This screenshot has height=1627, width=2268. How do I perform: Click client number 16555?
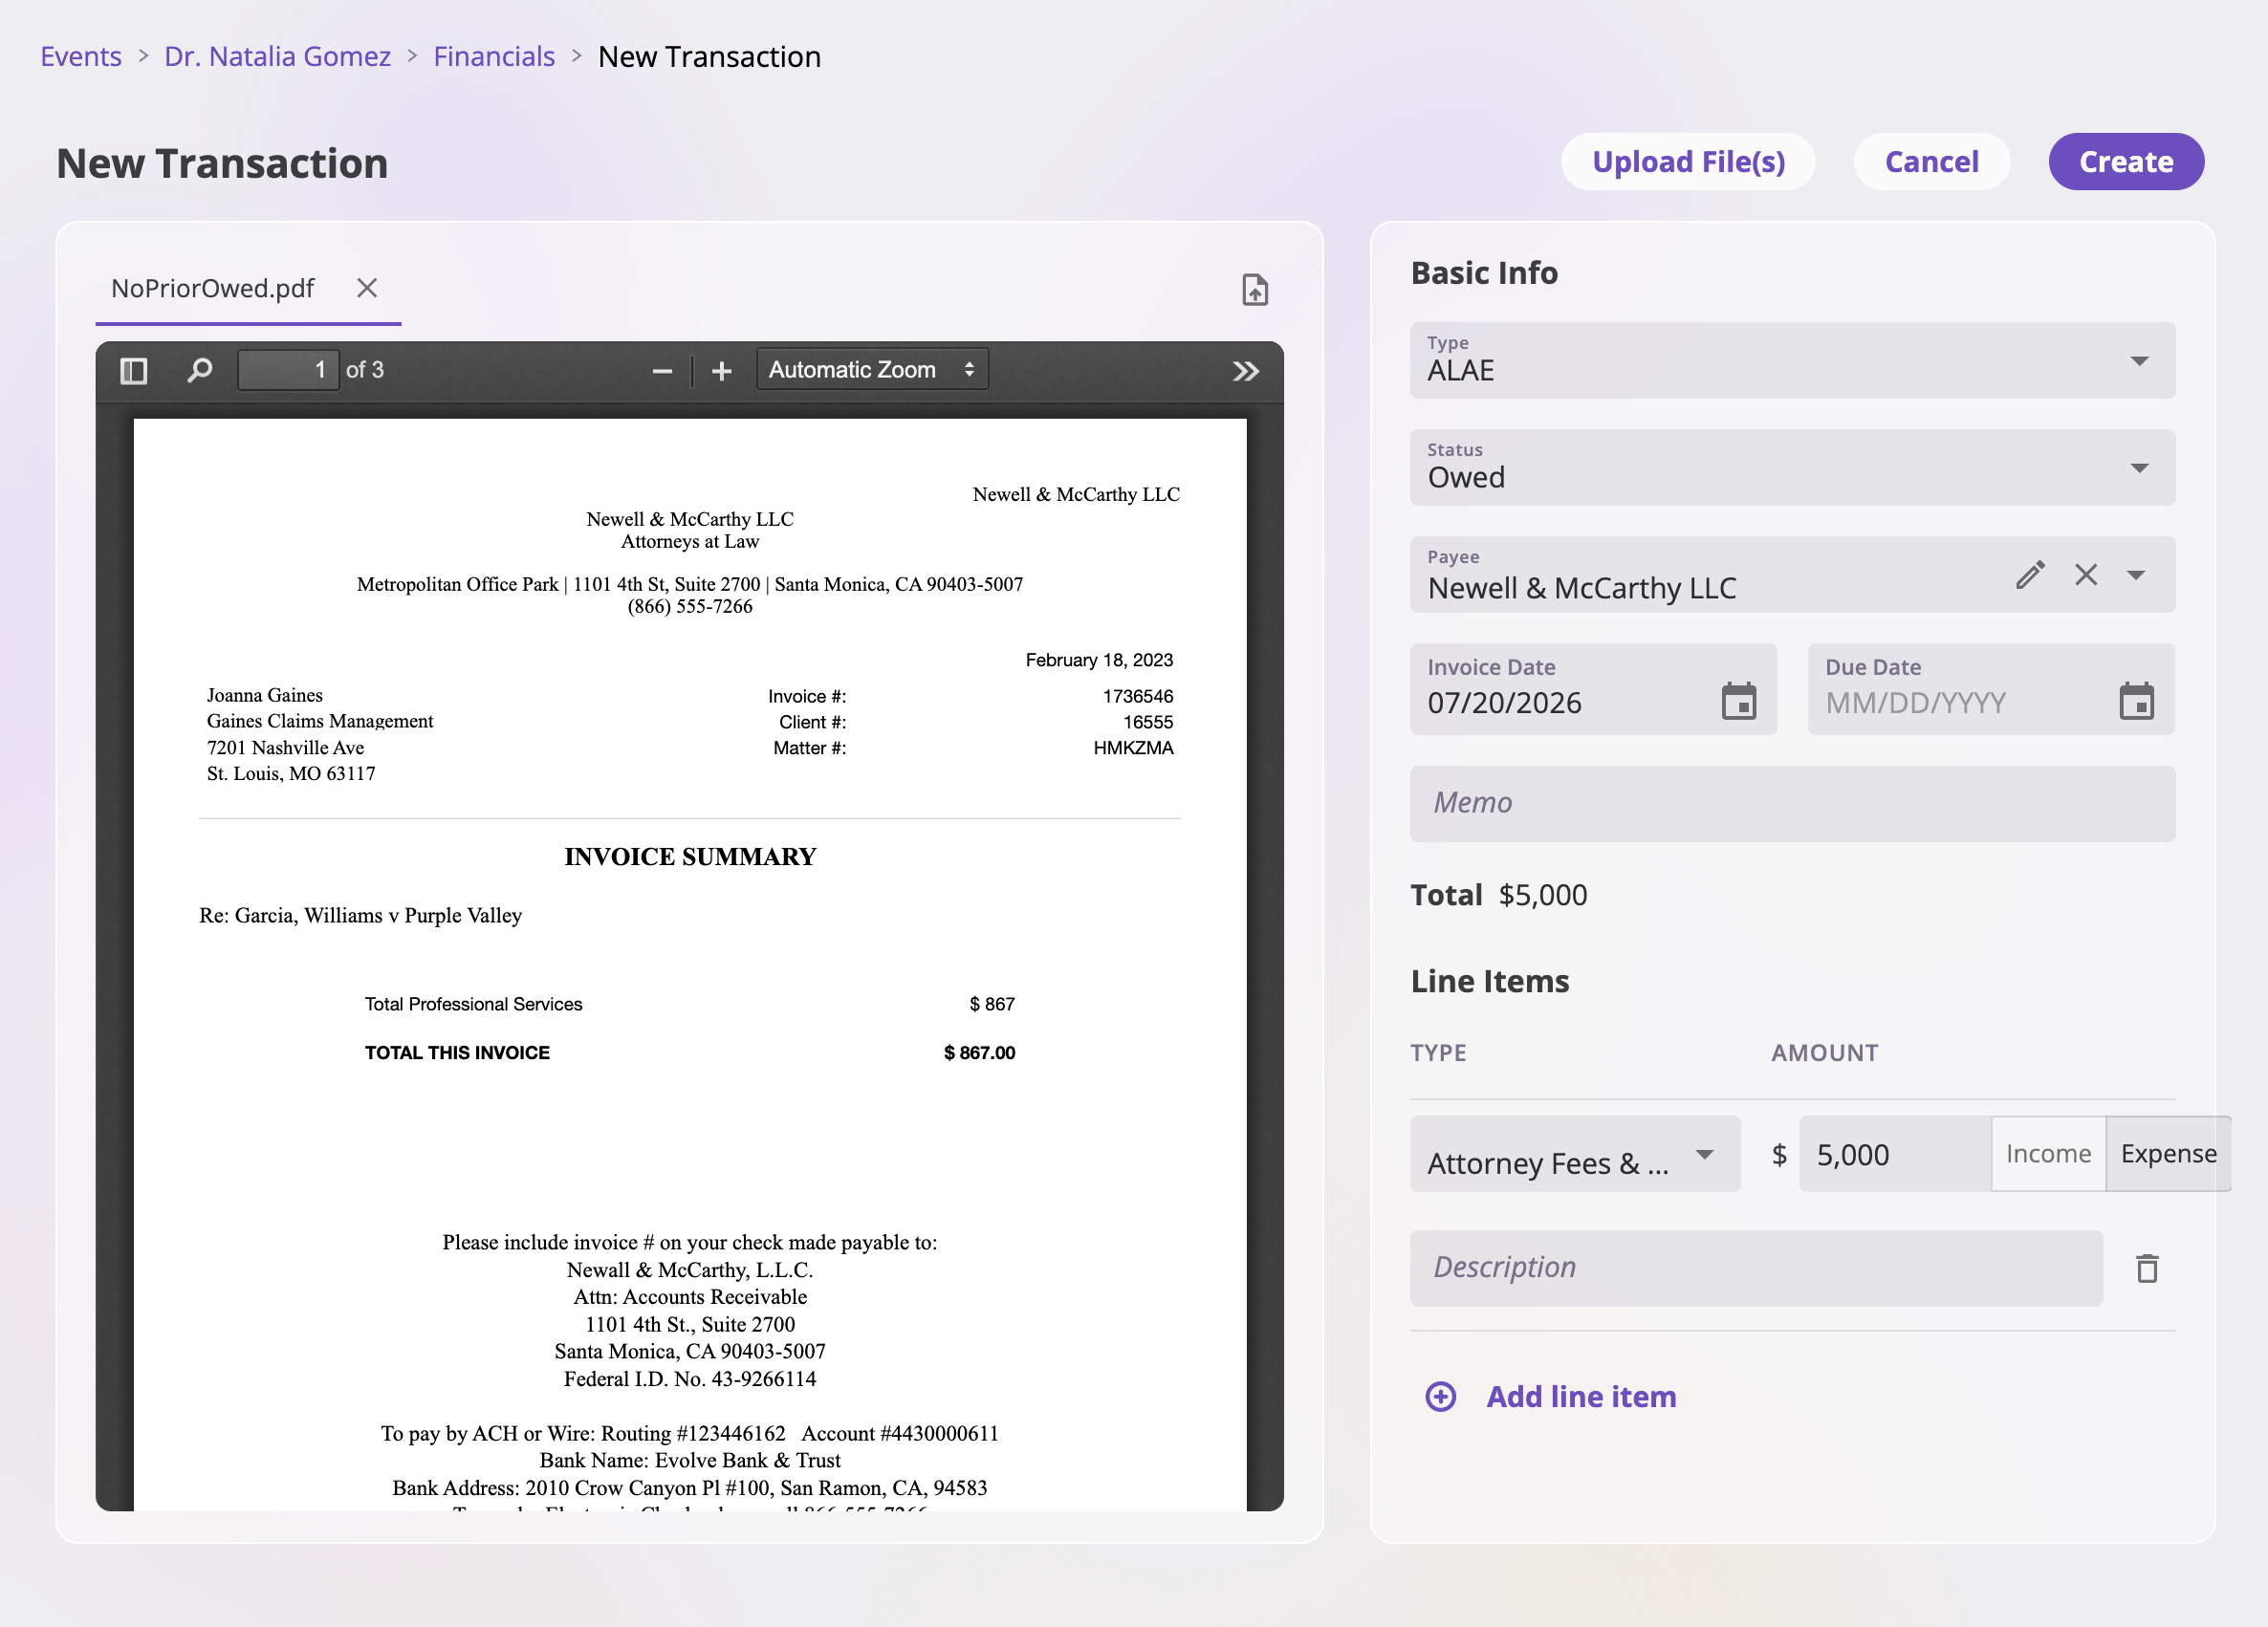click(x=1148, y=722)
